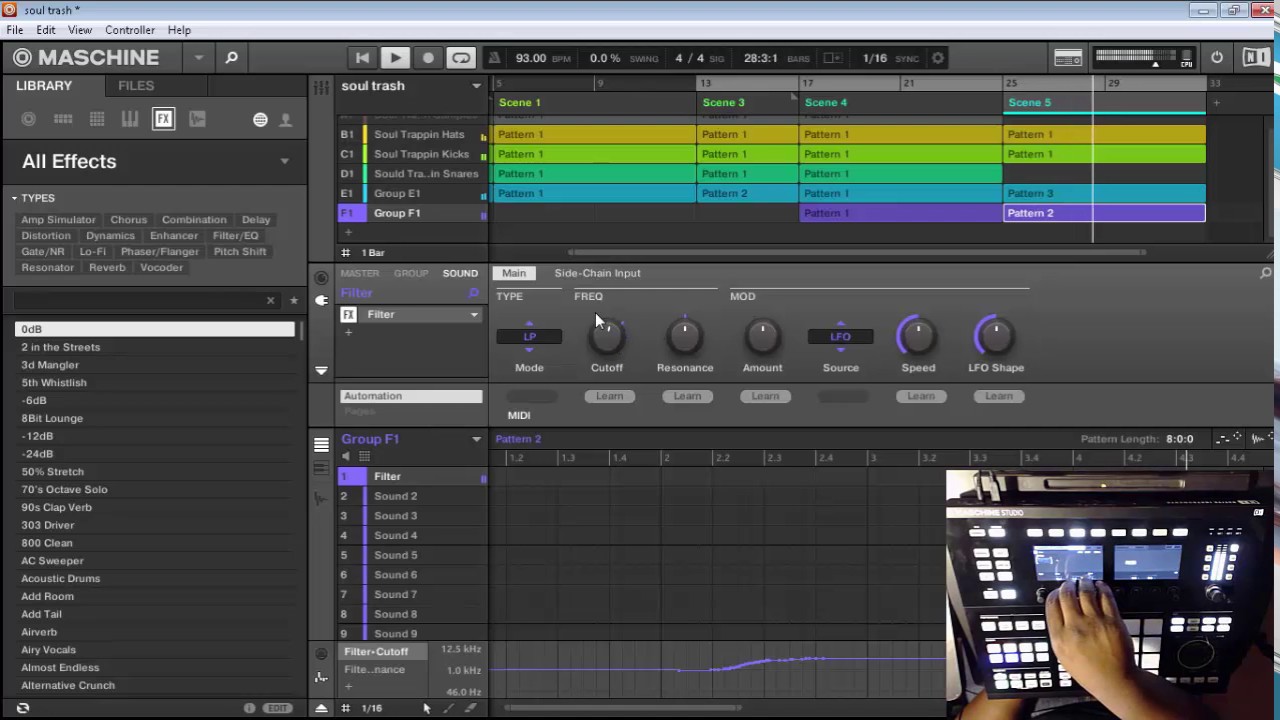This screenshot has width=1280, height=720.
Task: Click Learn button under Cutoff
Action: coord(610,396)
